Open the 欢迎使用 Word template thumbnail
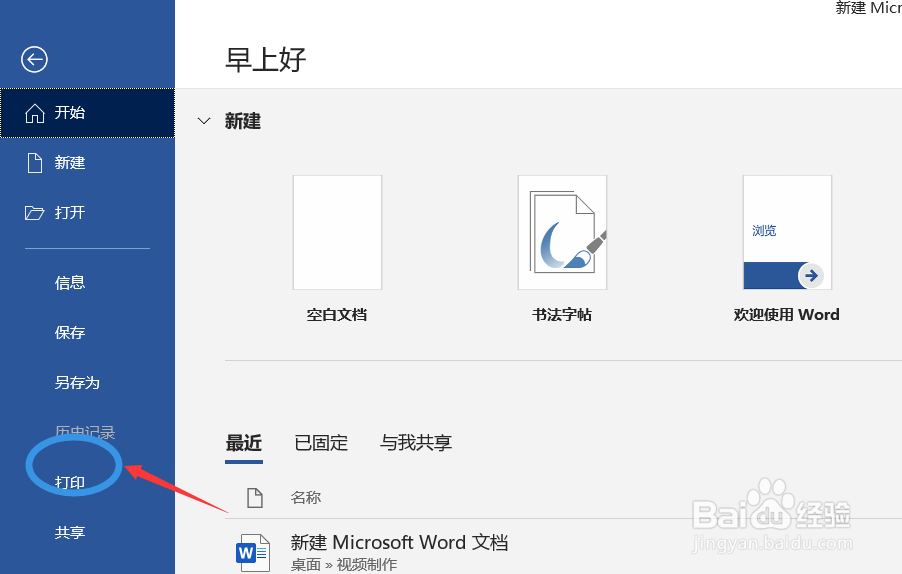The height and width of the screenshot is (574, 902). click(x=788, y=232)
